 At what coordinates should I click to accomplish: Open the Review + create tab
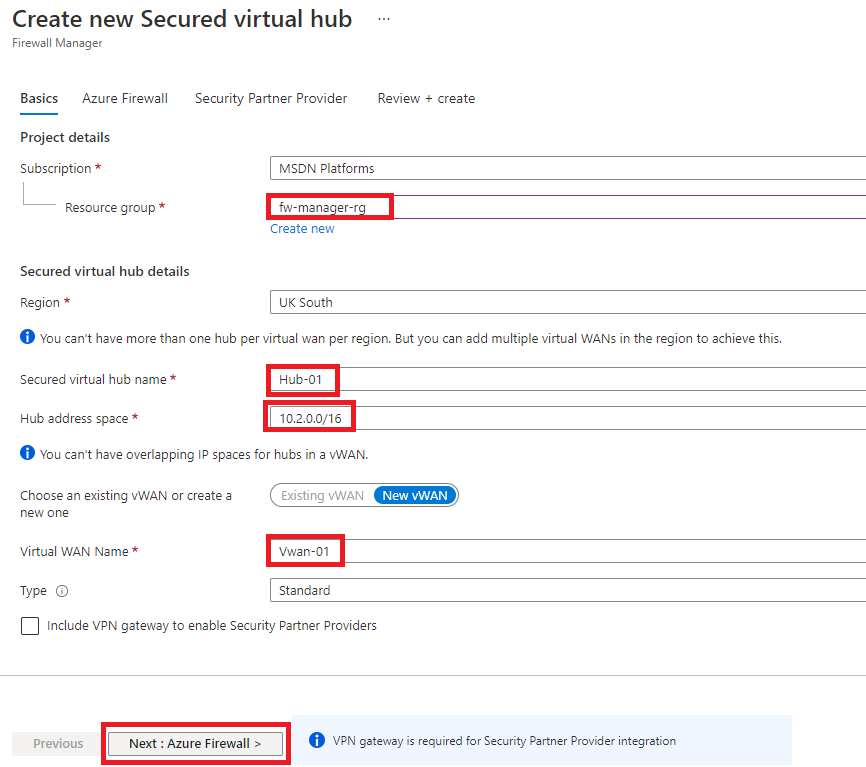426,98
